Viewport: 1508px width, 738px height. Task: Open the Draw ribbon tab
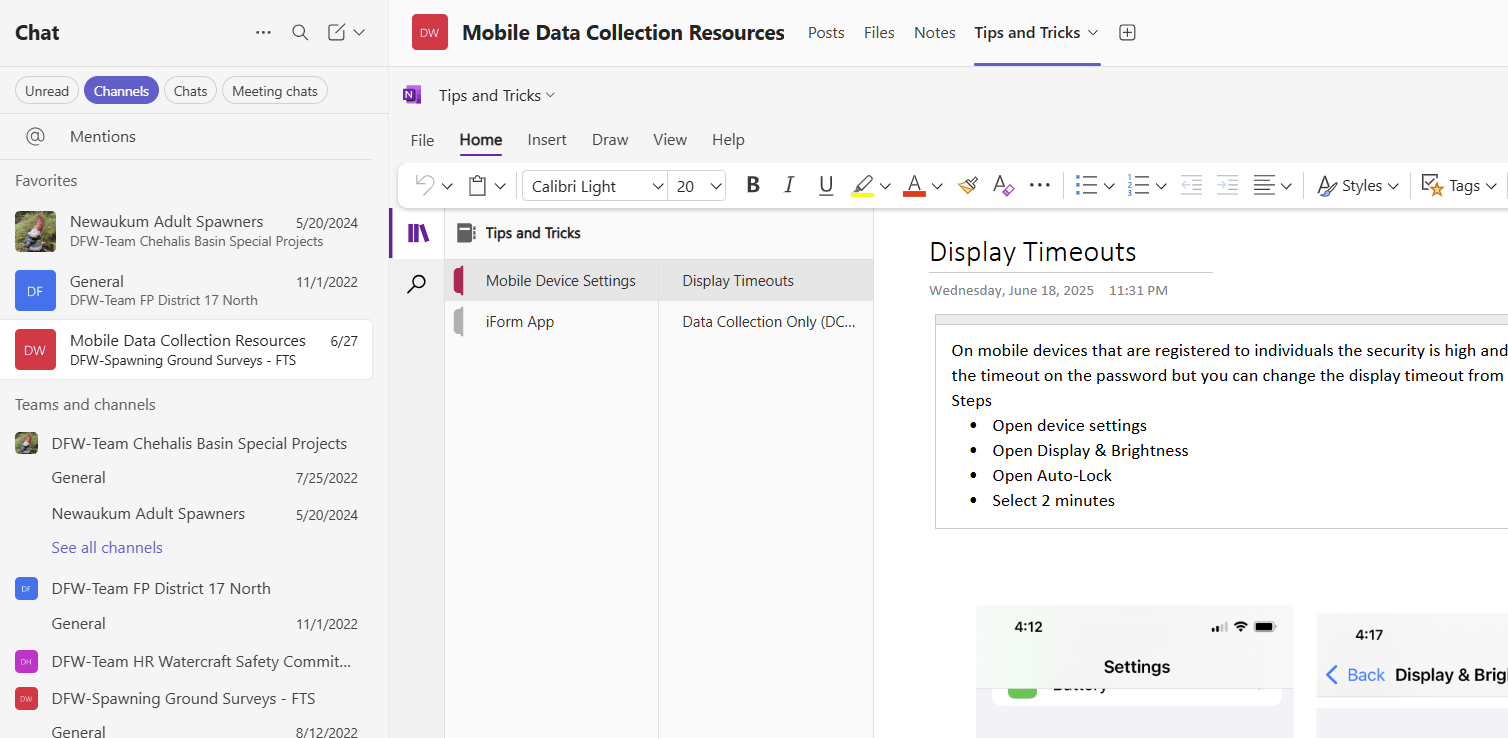tap(610, 140)
